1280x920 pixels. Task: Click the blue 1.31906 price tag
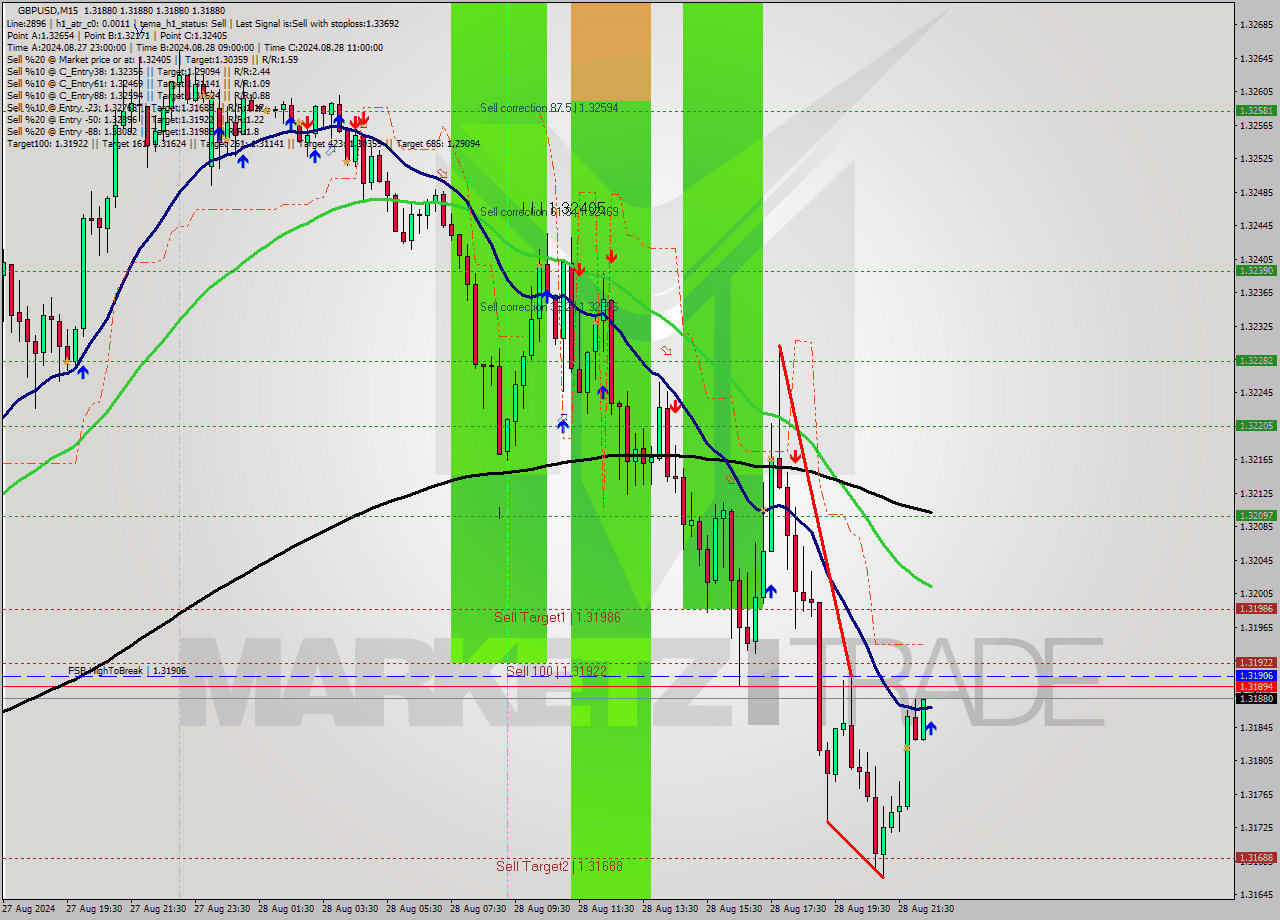pyautogui.click(x=1256, y=676)
